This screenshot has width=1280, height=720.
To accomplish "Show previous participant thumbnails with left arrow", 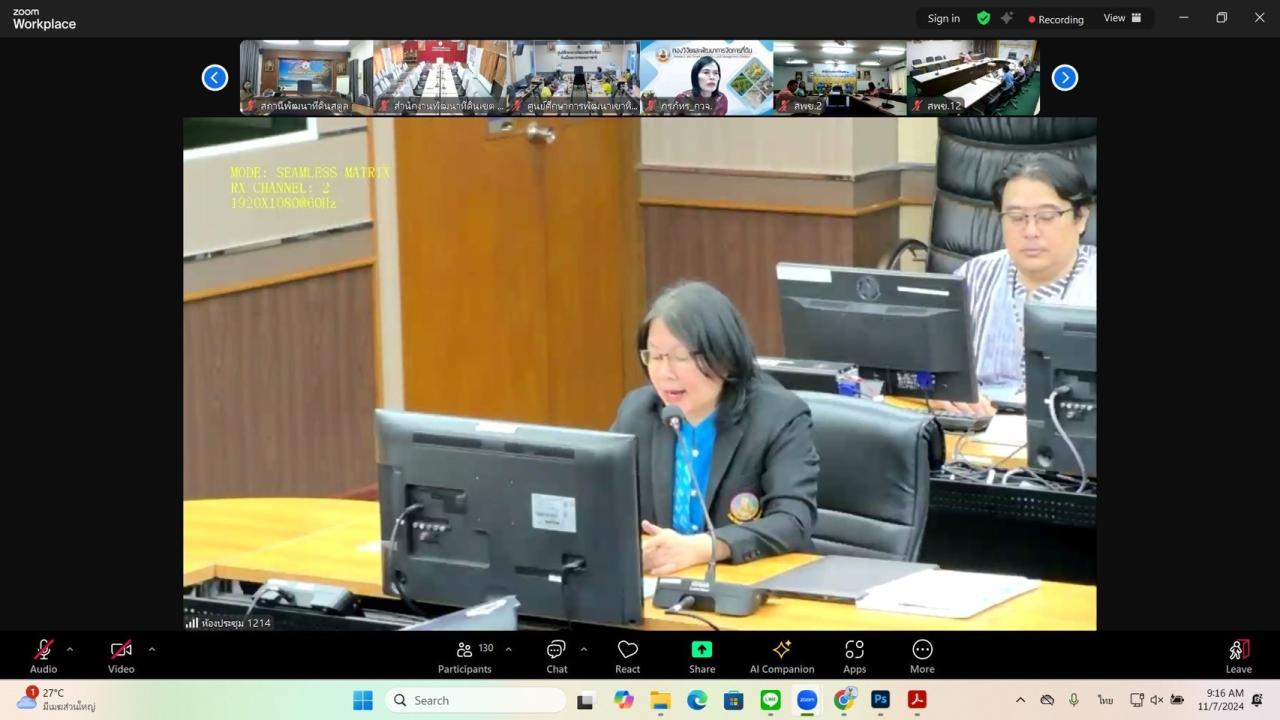I will tap(215, 78).
